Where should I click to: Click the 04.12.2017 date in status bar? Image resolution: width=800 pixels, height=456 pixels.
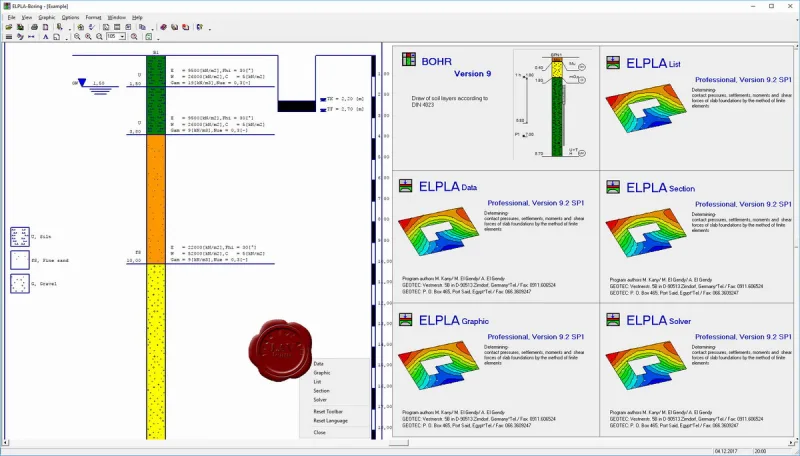(x=726, y=451)
